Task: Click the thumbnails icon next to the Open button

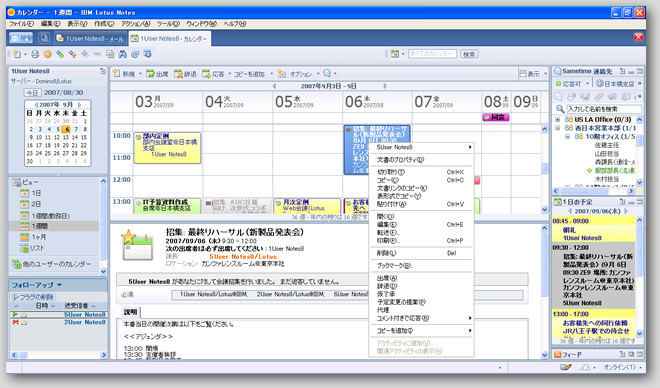Action: [x=44, y=38]
